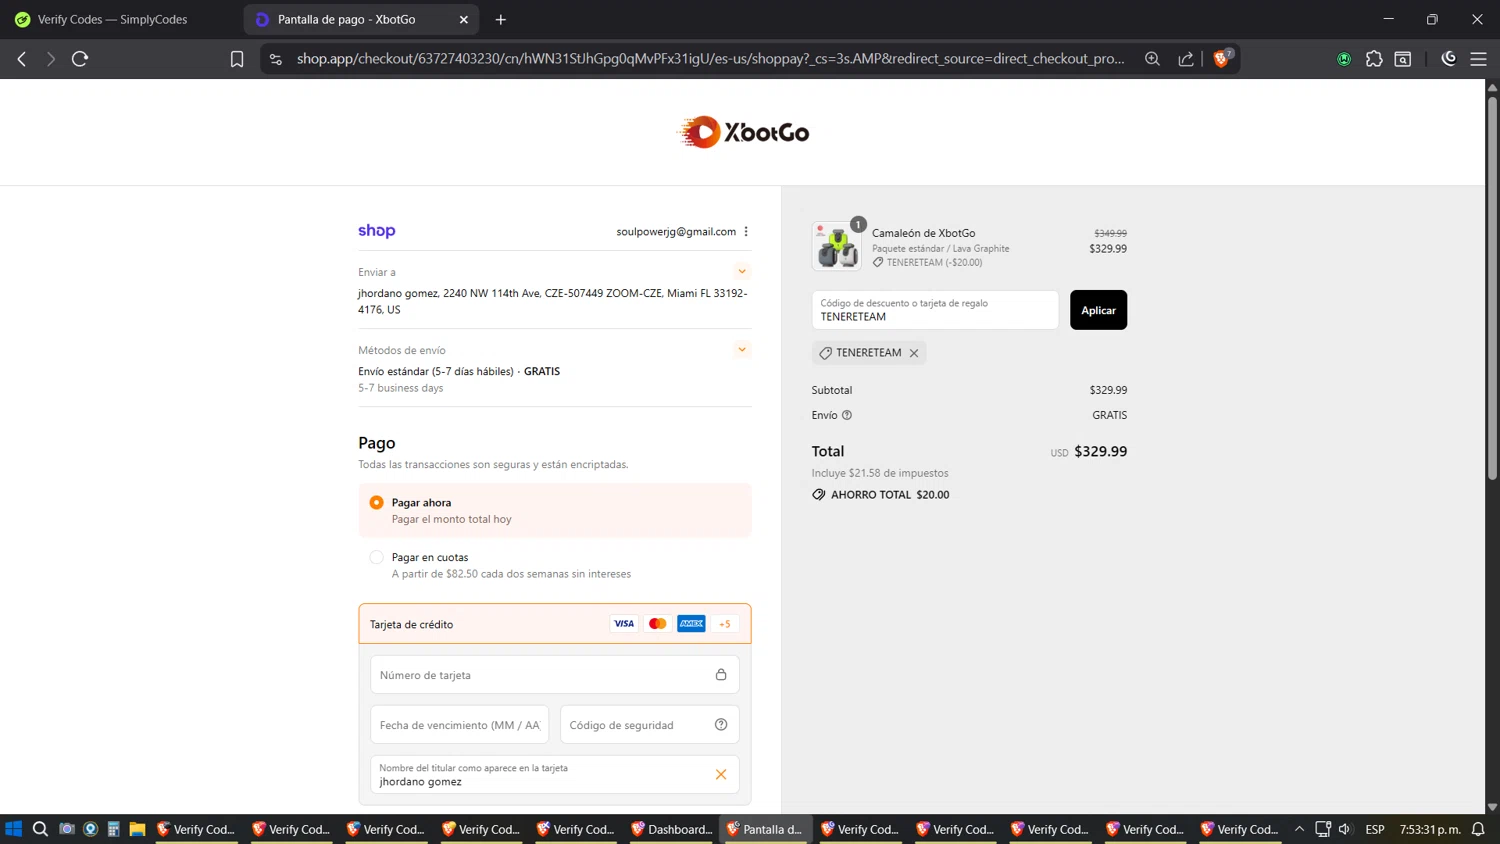This screenshot has height=844, width=1500.
Task: Select Pagar ahora payment option
Action: pyautogui.click(x=376, y=502)
